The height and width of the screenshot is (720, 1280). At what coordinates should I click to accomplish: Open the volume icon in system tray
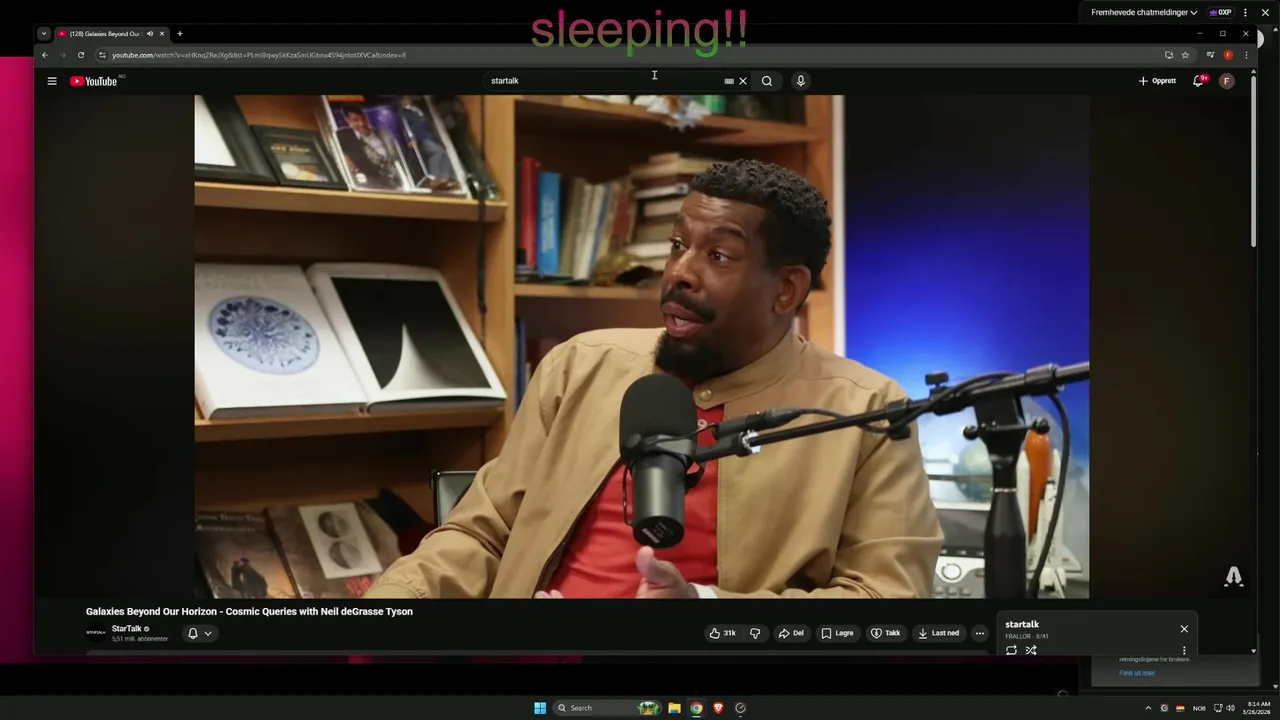coord(1230,708)
